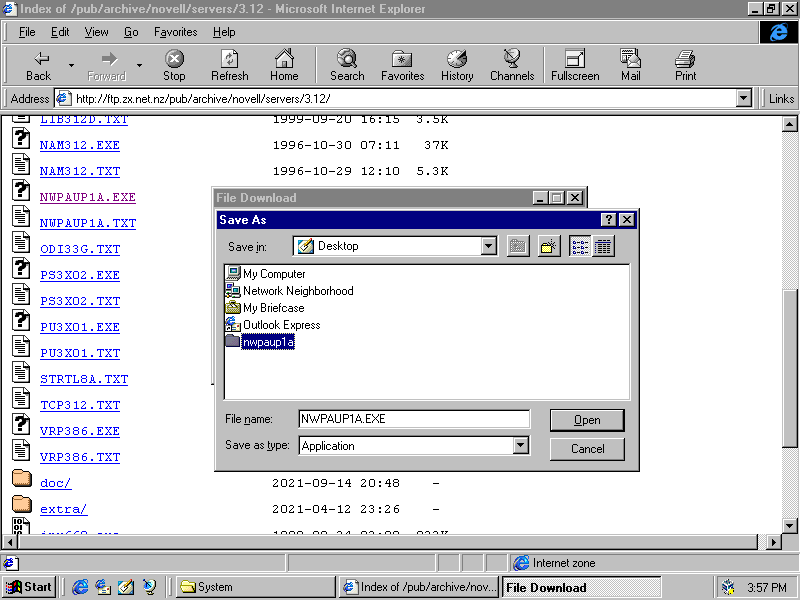
Task: Click the help question mark in Save As
Action: point(608,220)
